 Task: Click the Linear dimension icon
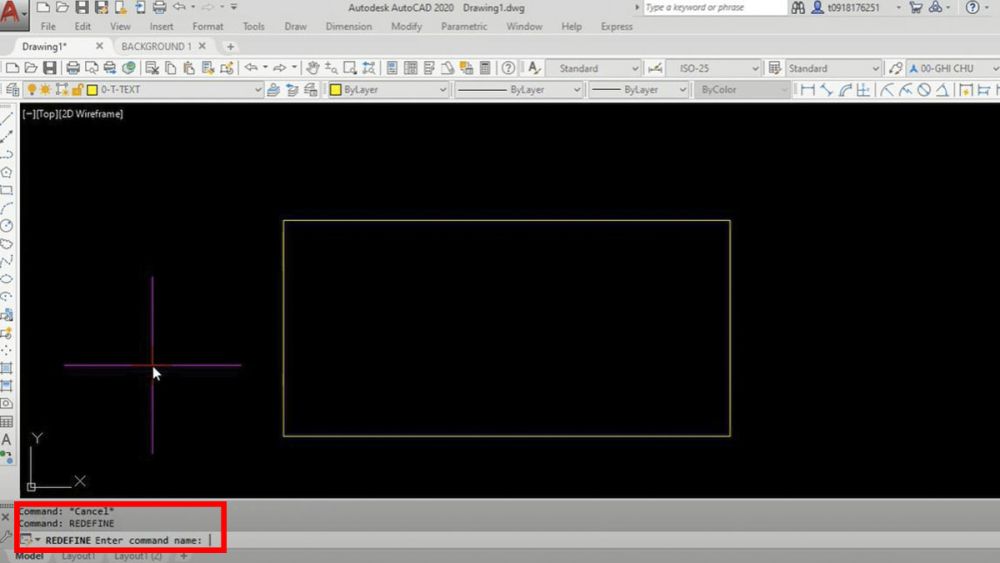point(807,90)
